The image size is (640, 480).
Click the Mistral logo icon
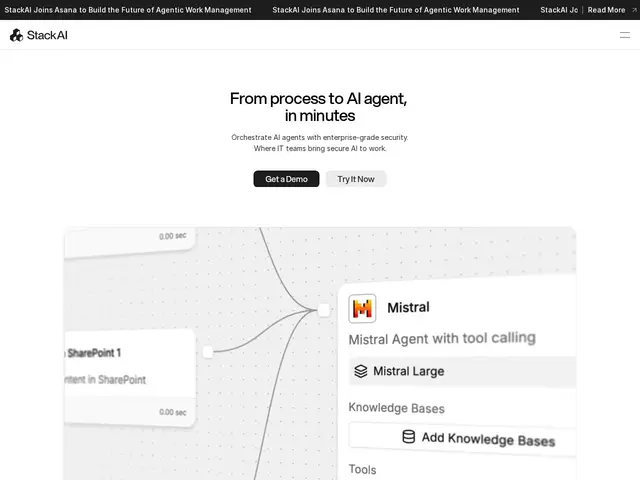point(362,309)
